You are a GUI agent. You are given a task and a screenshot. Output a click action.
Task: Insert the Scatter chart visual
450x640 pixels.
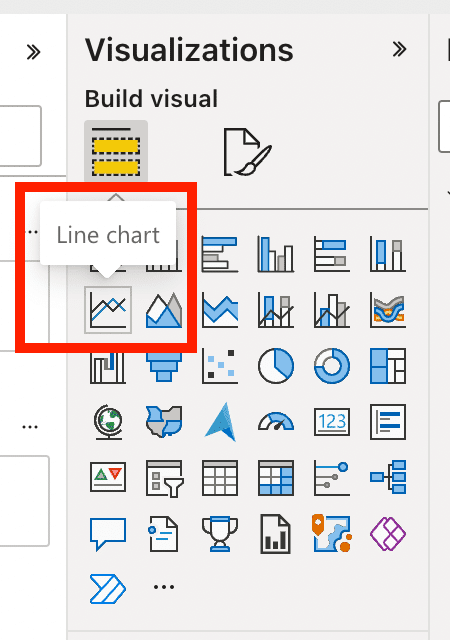point(220,366)
